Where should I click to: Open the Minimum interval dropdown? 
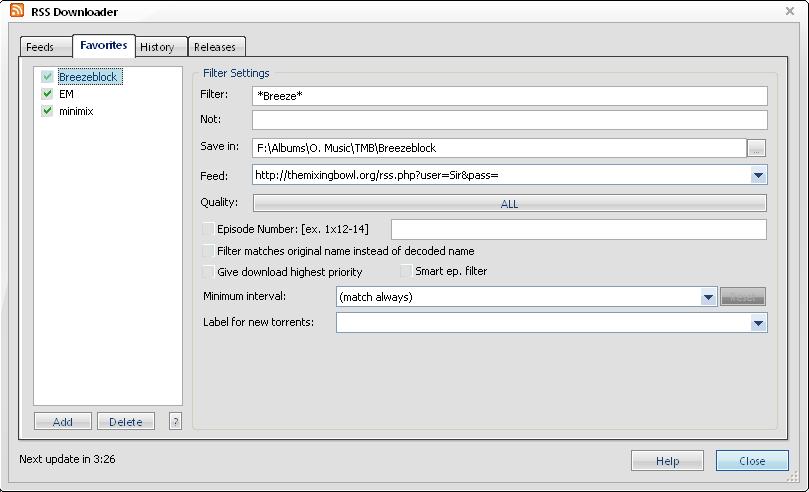(x=708, y=297)
